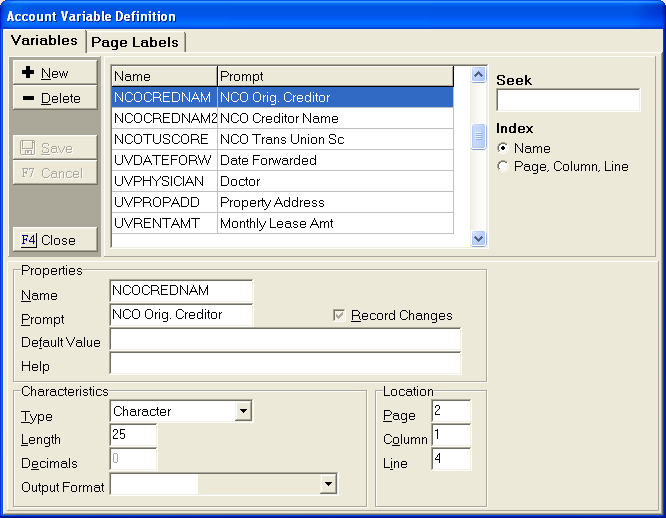Click the F4 Close button
Image resolution: width=666 pixels, height=518 pixels.
[x=54, y=240]
